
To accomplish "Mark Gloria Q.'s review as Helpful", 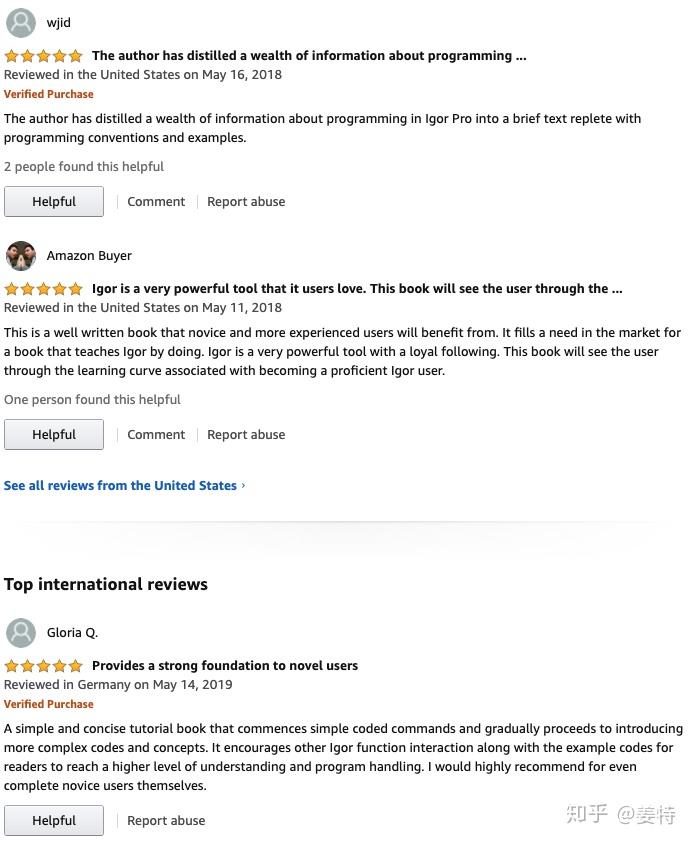I will [x=54, y=821].
